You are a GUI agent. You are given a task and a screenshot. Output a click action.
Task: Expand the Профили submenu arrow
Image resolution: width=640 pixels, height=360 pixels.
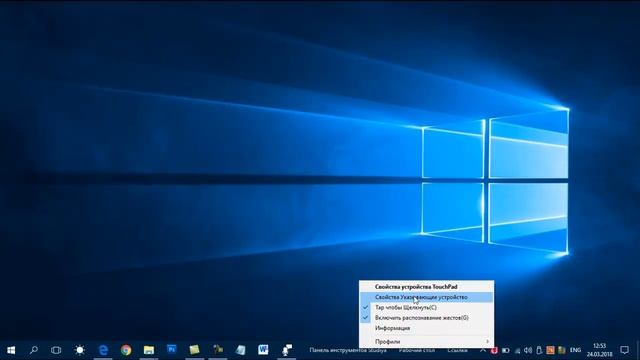487,341
